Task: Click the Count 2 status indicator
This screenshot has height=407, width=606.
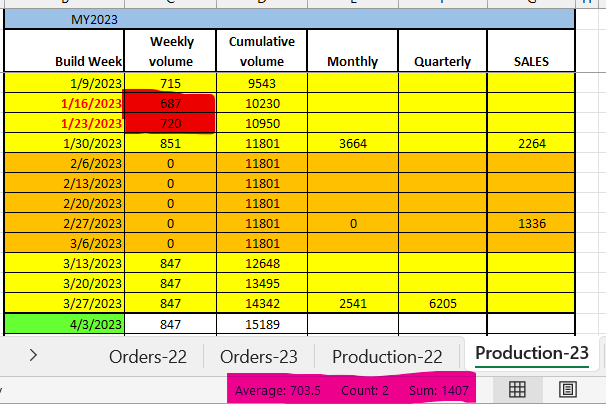Action: coord(355,390)
